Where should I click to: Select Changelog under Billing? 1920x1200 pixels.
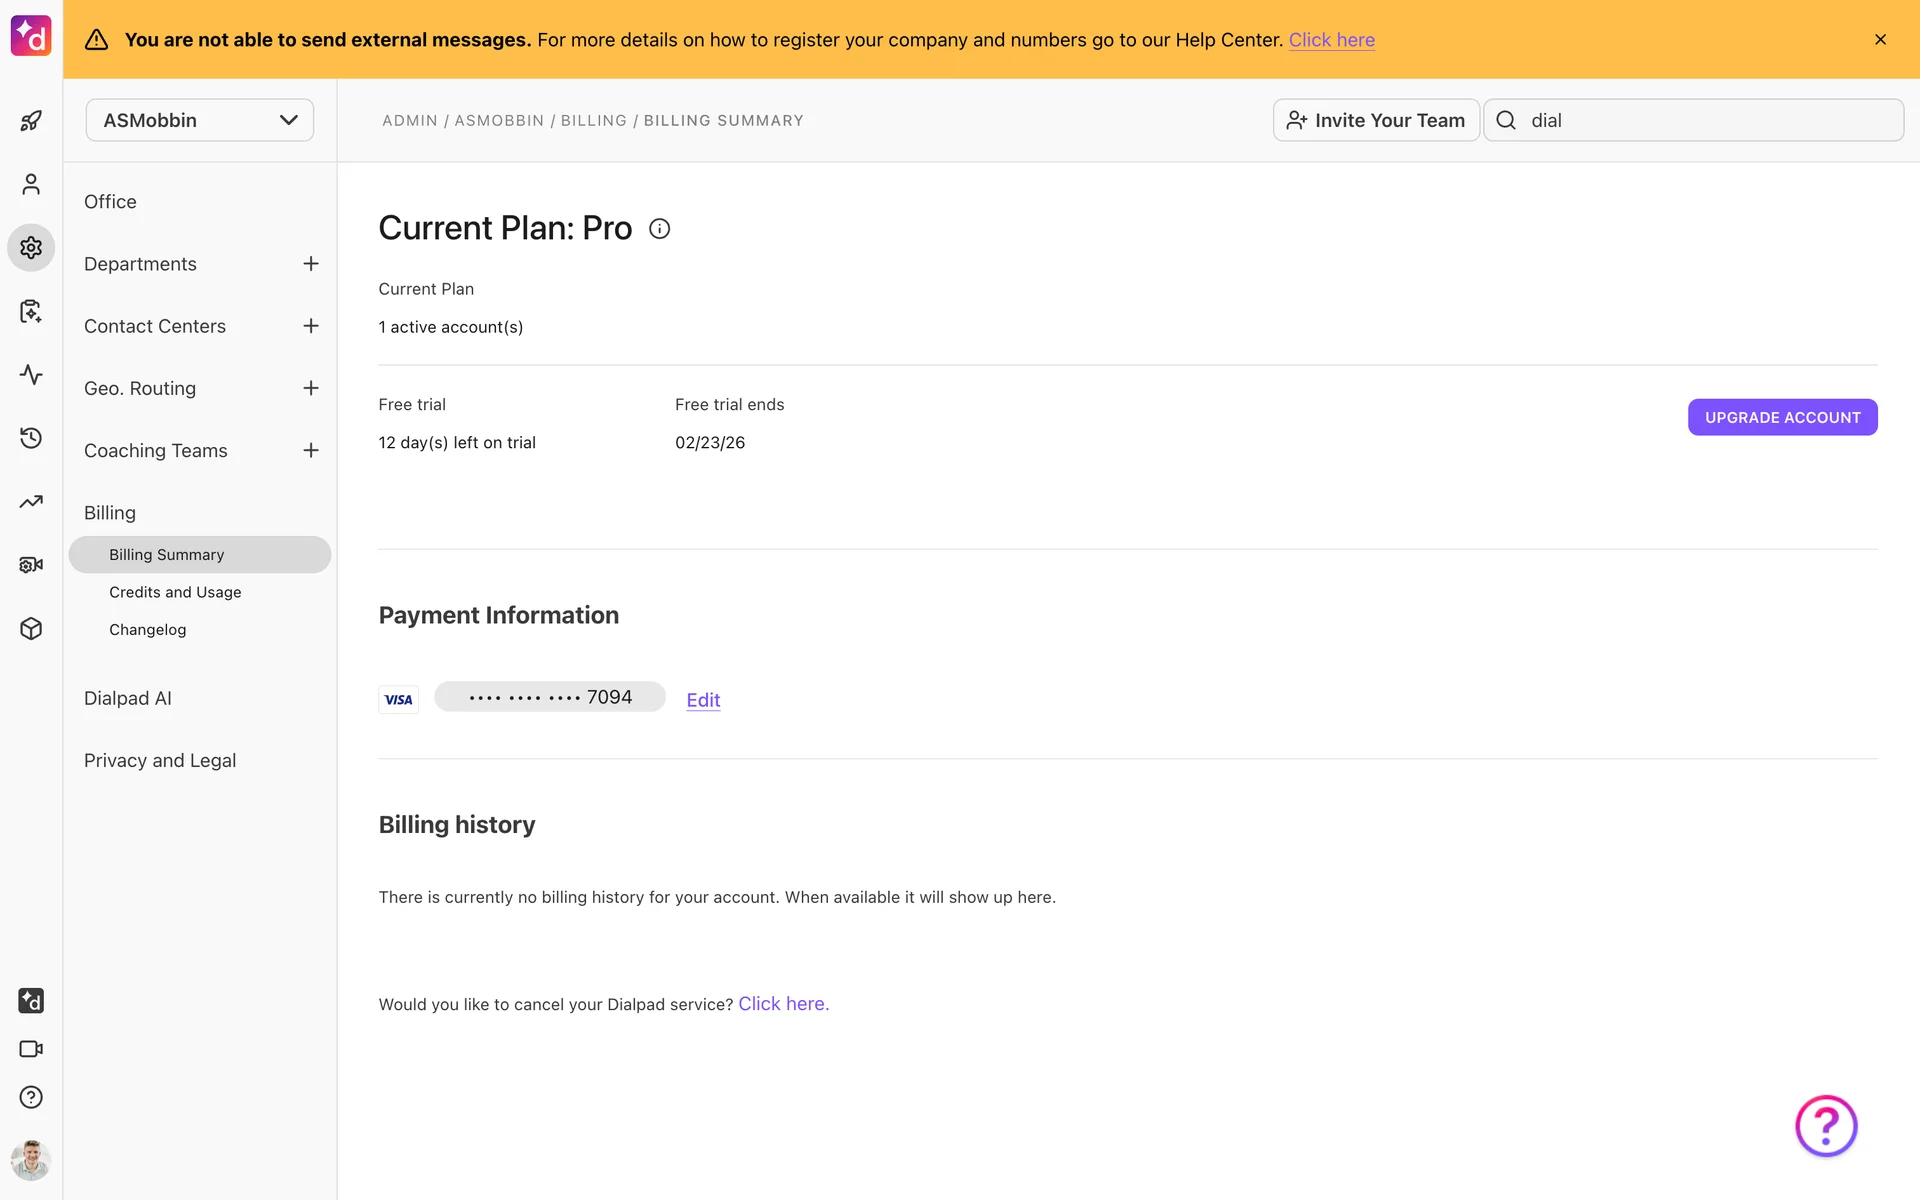coord(147,630)
